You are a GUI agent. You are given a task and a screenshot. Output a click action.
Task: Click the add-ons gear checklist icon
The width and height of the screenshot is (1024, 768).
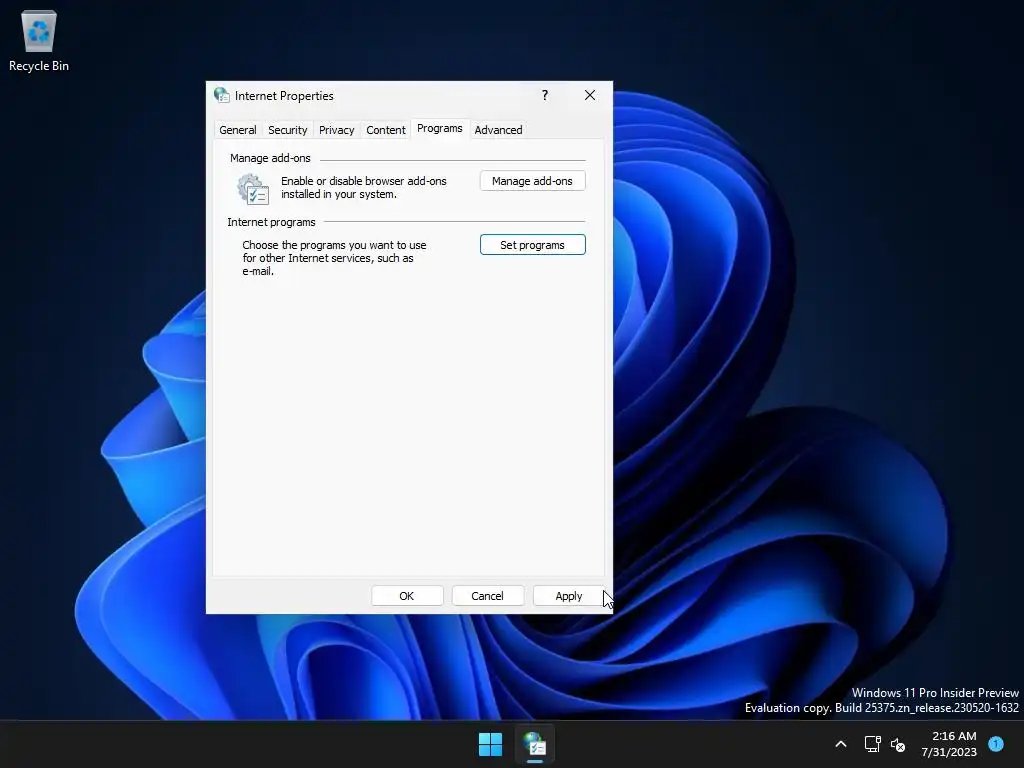point(253,189)
